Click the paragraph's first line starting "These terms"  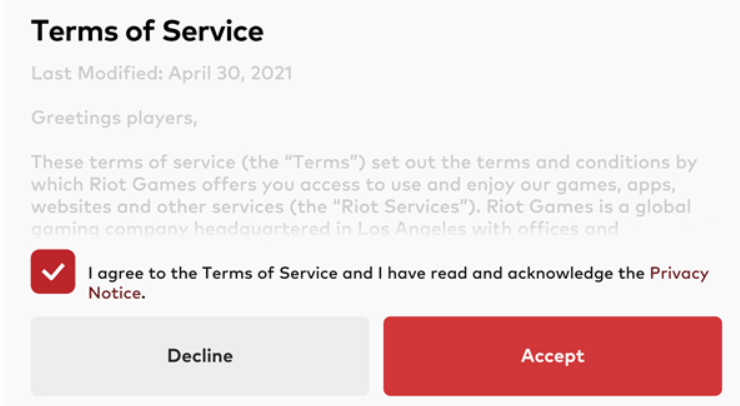tap(364, 162)
